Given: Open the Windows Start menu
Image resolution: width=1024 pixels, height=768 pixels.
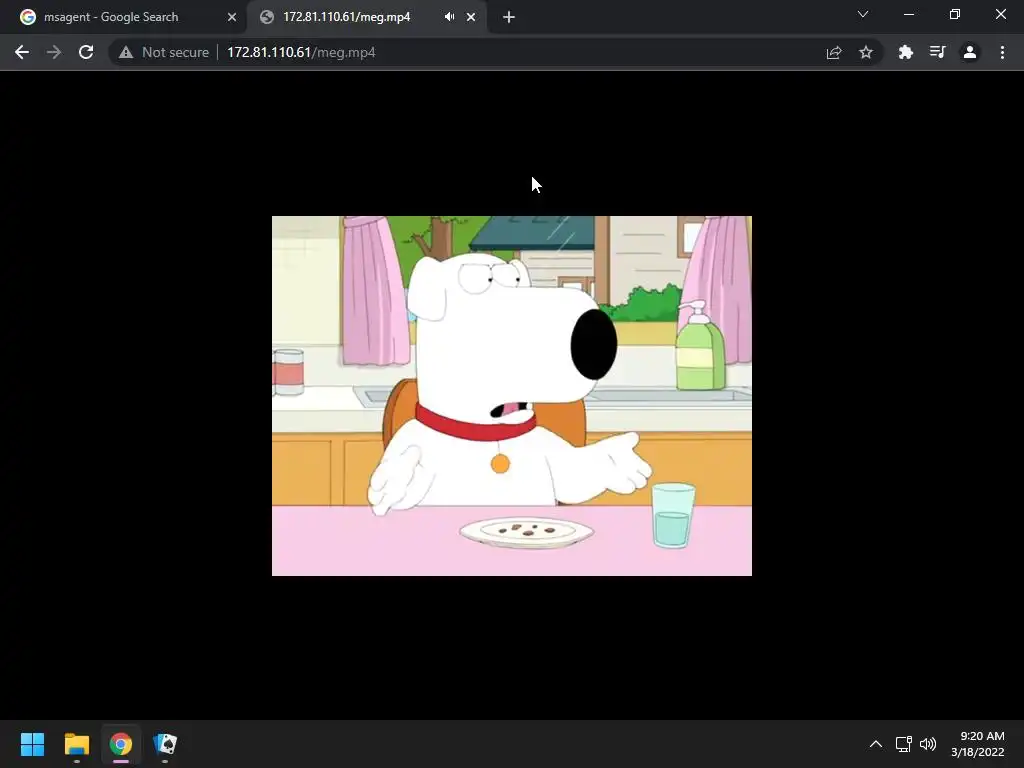Looking at the screenshot, I should coord(32,744).
